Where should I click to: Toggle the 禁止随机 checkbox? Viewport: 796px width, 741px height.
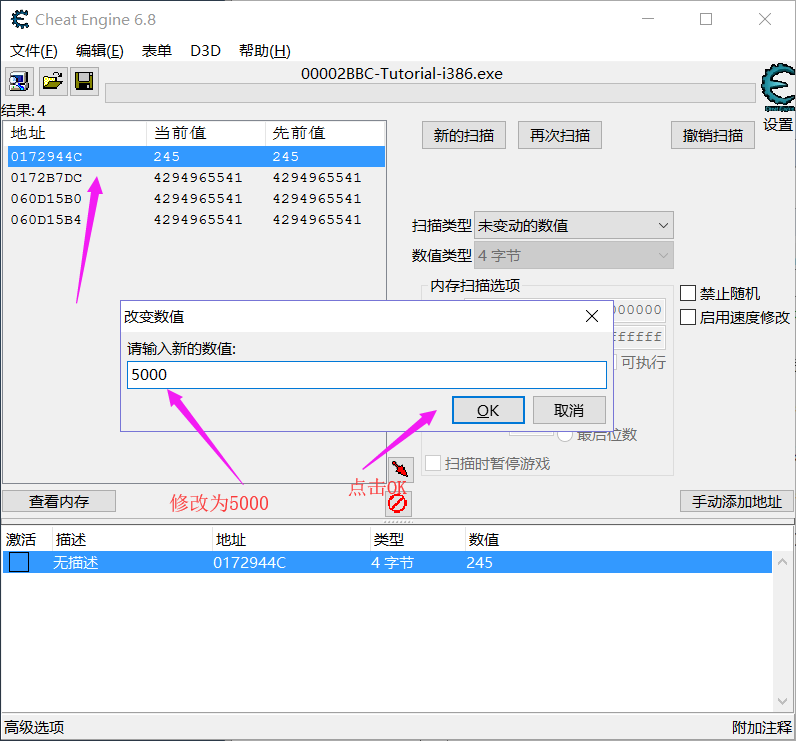pos(687,293)
